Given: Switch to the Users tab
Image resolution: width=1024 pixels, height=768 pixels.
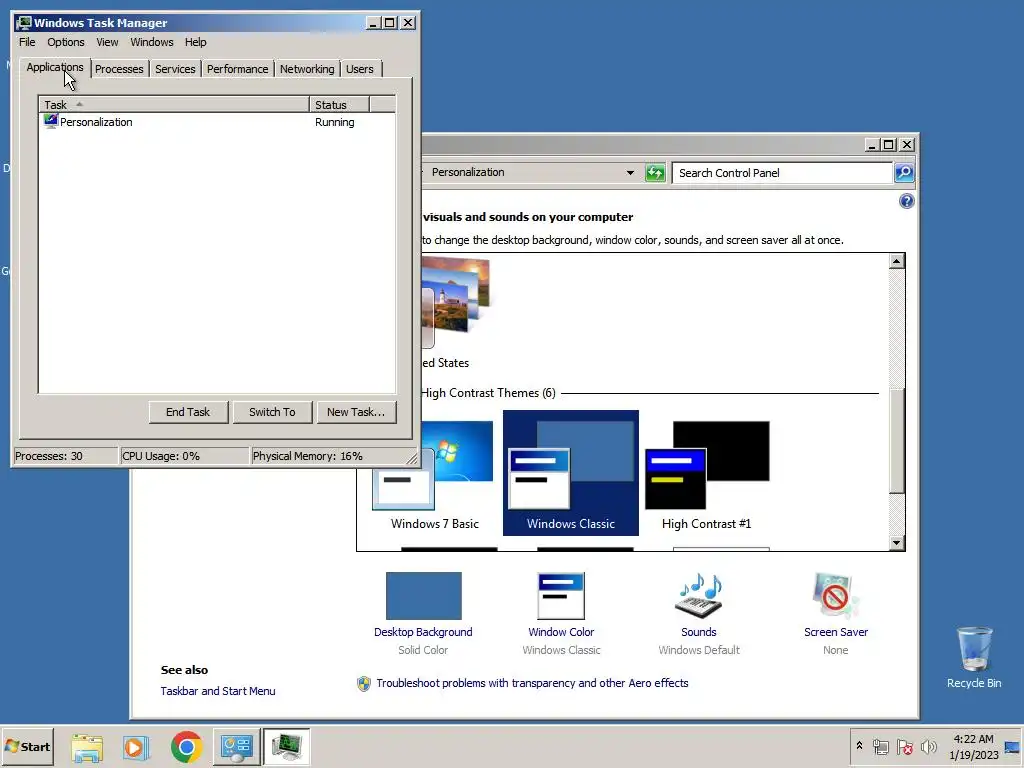Looking at the screenshot, I should tap(360, 69).
